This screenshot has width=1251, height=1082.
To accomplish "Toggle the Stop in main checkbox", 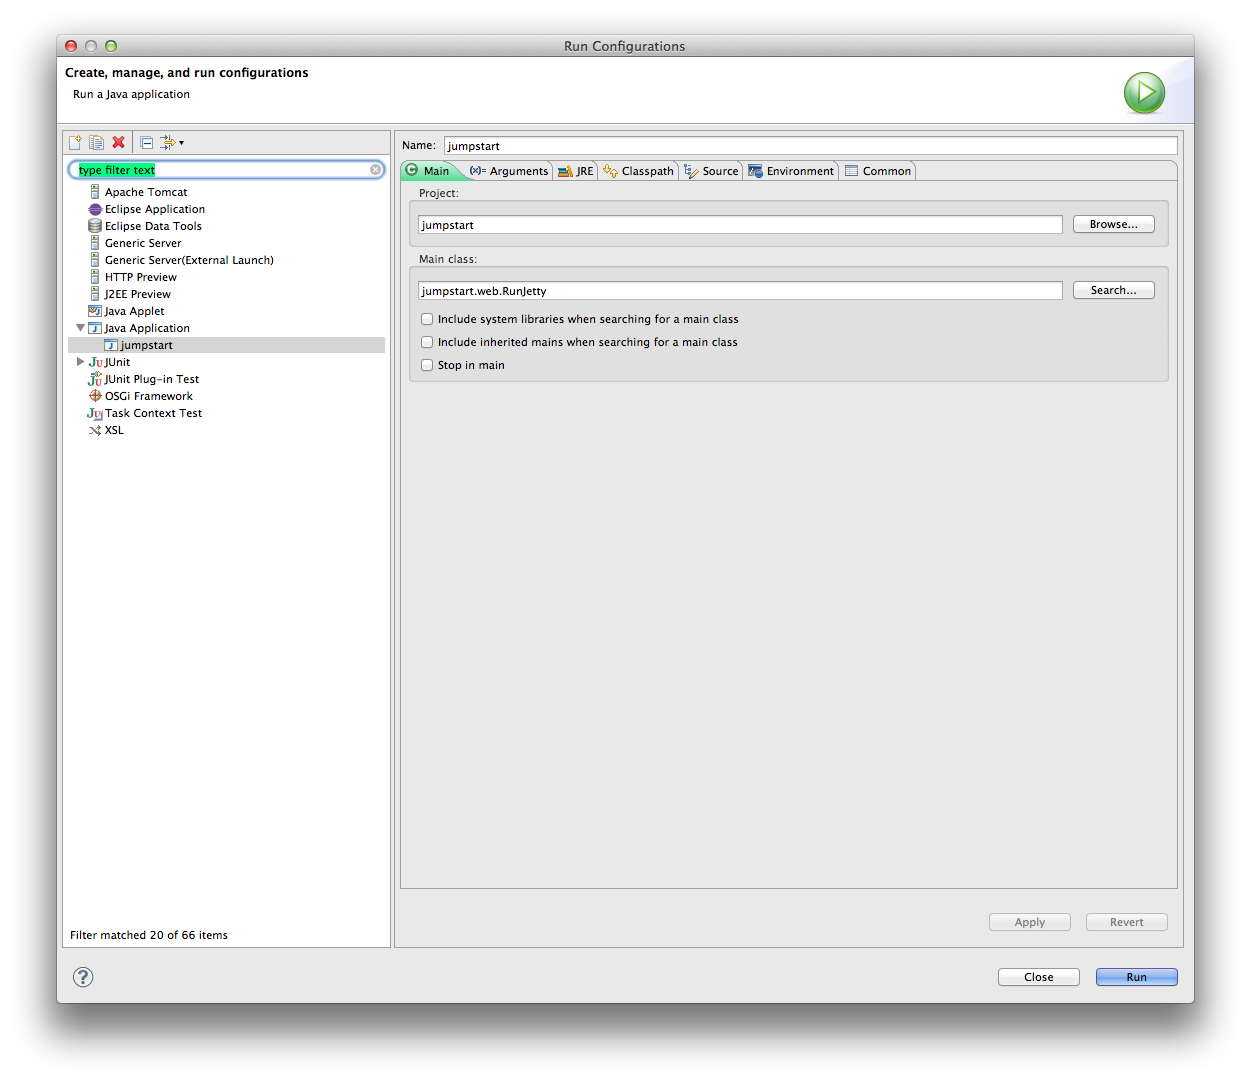I will point(427,365).
